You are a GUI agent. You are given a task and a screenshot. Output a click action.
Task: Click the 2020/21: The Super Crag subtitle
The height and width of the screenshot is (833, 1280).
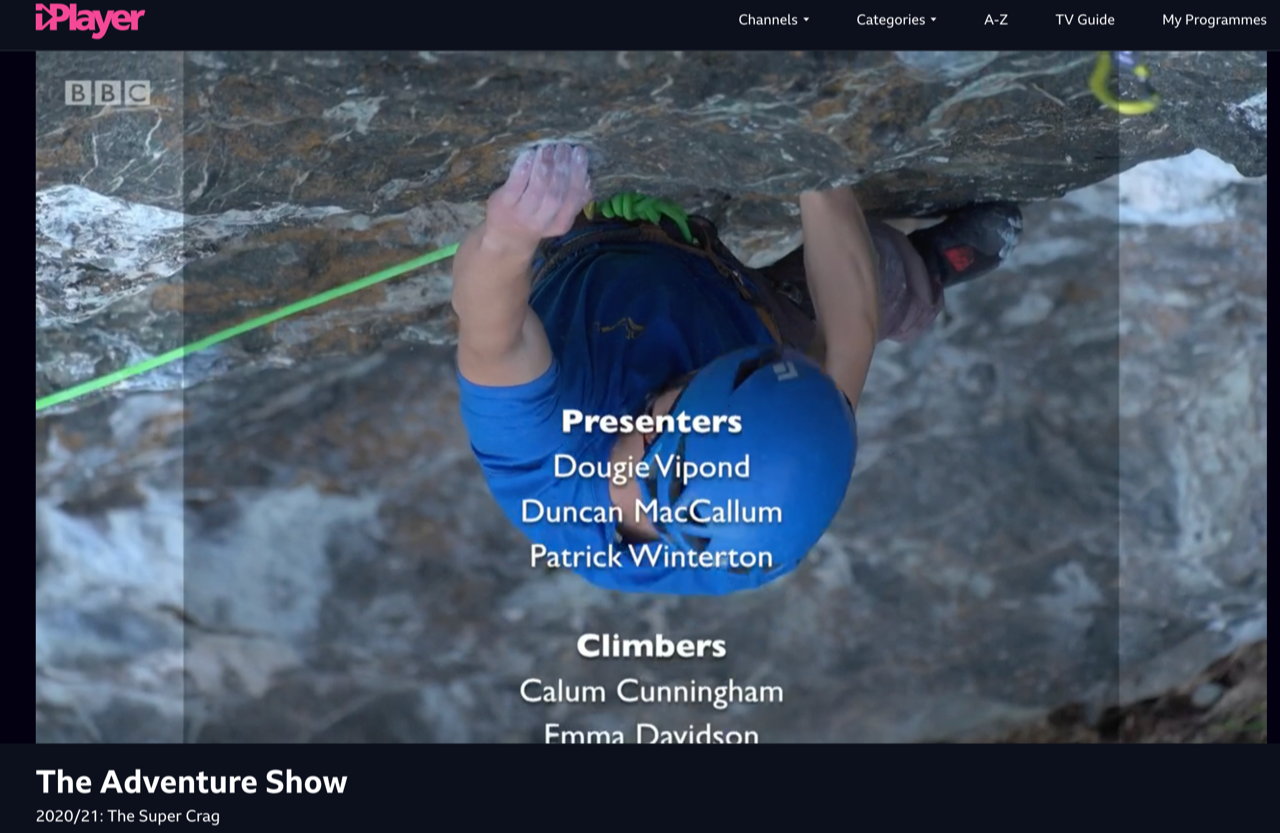pos(128,816)
